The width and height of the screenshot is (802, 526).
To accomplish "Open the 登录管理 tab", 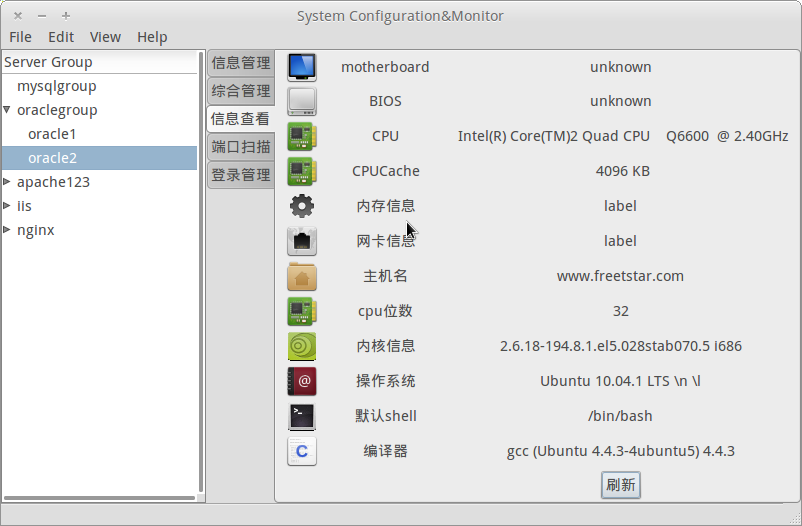I will click(x=241, y=176).
